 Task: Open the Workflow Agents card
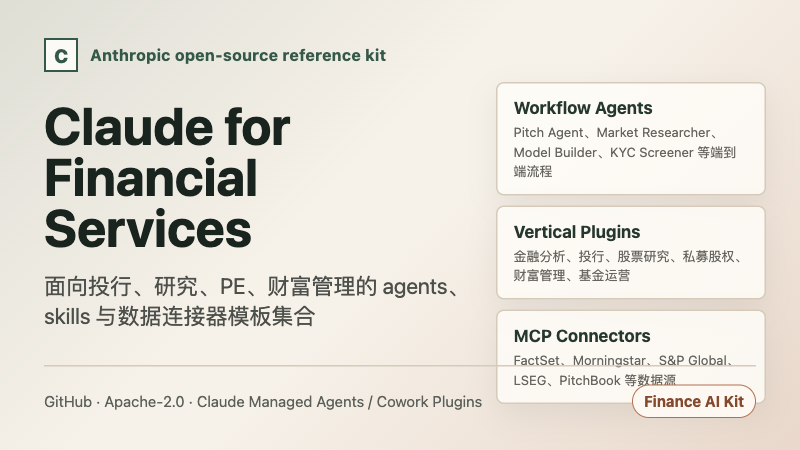[631, 139]
